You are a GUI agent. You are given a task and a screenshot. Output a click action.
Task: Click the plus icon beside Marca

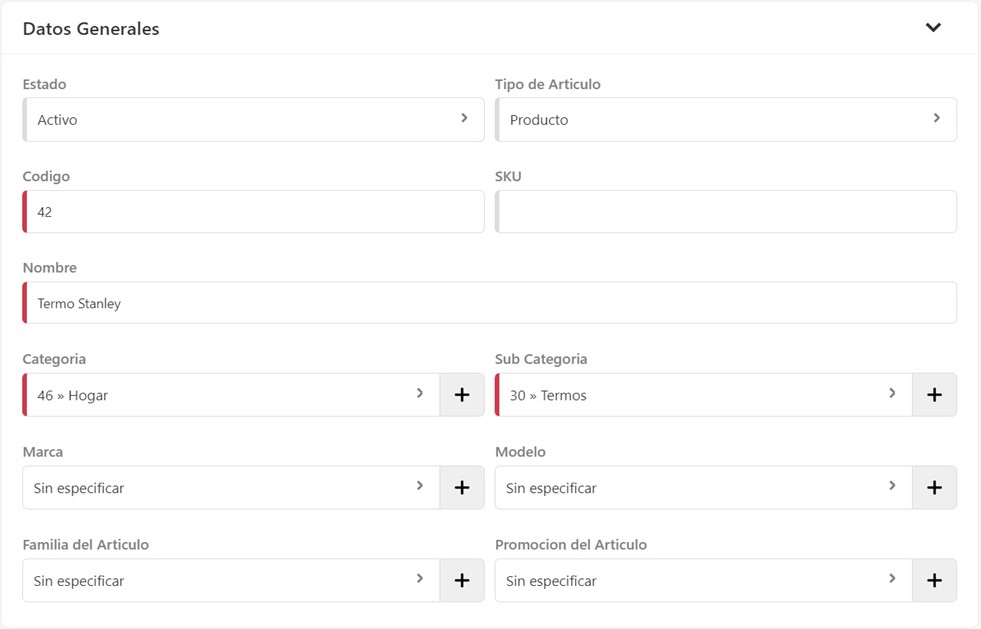462,488
